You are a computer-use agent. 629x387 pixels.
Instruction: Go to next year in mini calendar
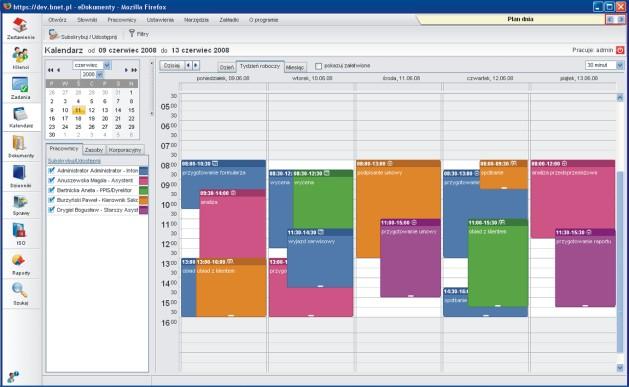point(134,70)
